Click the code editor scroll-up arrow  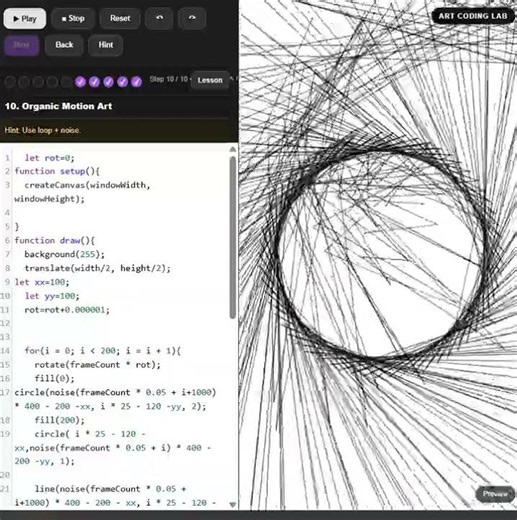[x=233, y=150]
